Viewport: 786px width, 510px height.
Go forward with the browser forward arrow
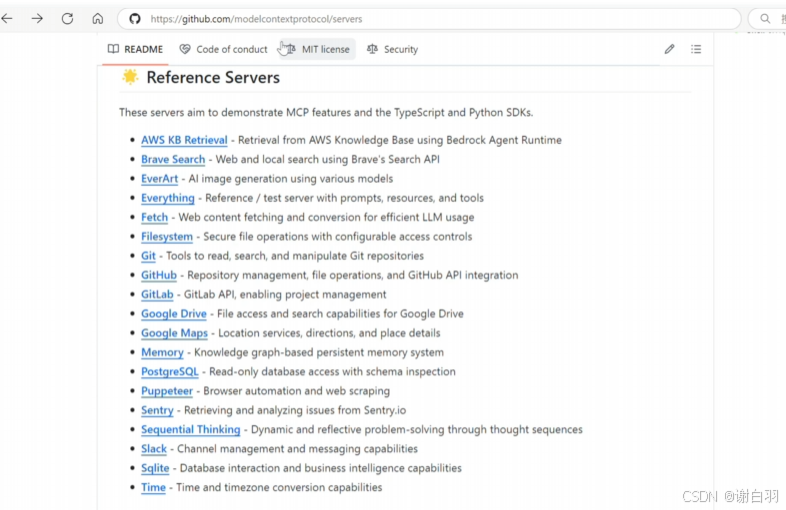tap(37, 19)
